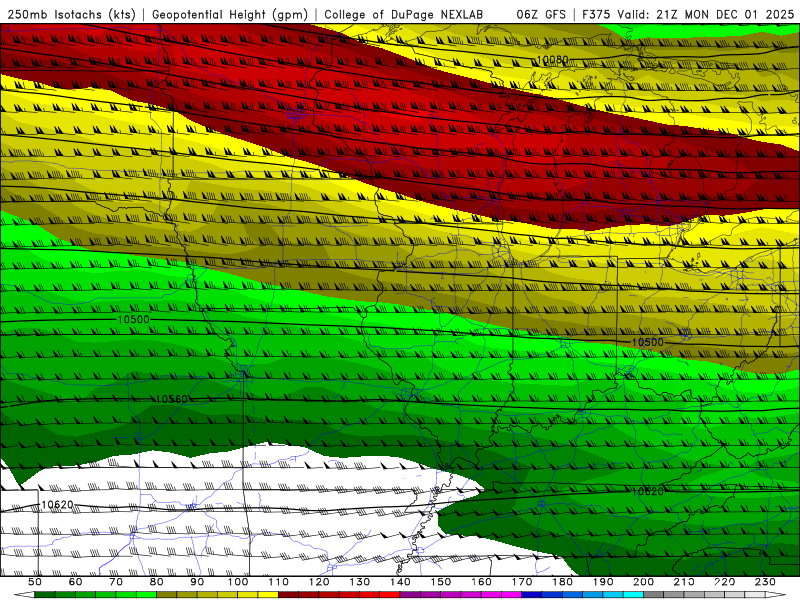Screen dimensions: 800x600
Task: Click the eastern 10500 contour label
Action: tap(647, 342)
